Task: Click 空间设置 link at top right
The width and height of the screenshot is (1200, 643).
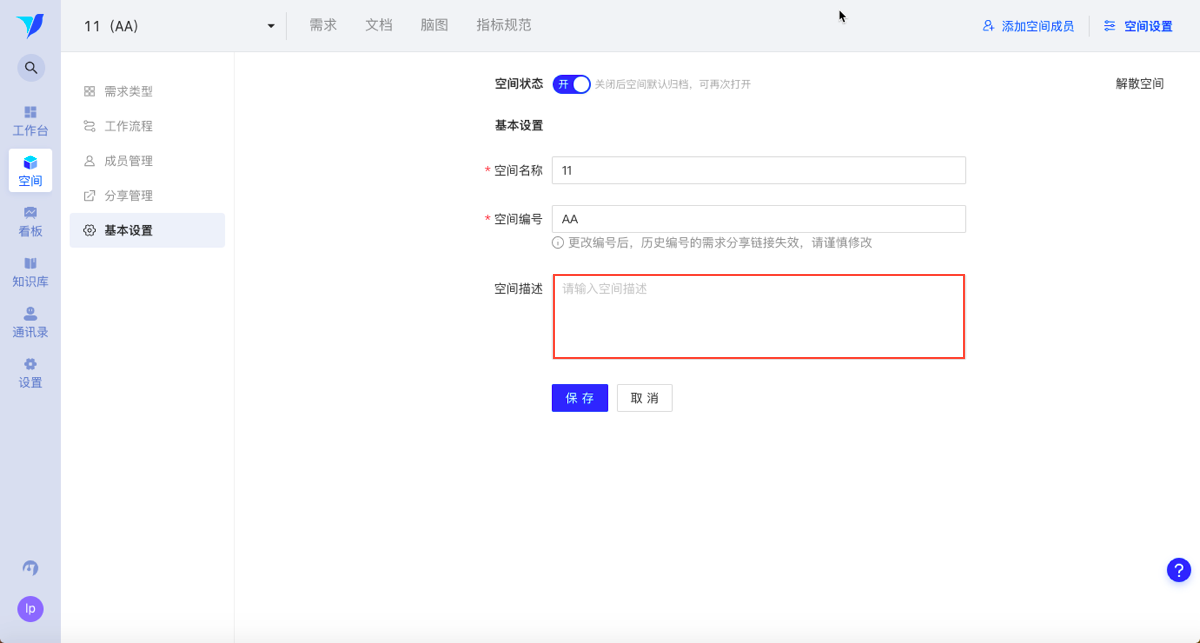Action: (1138, 26)
